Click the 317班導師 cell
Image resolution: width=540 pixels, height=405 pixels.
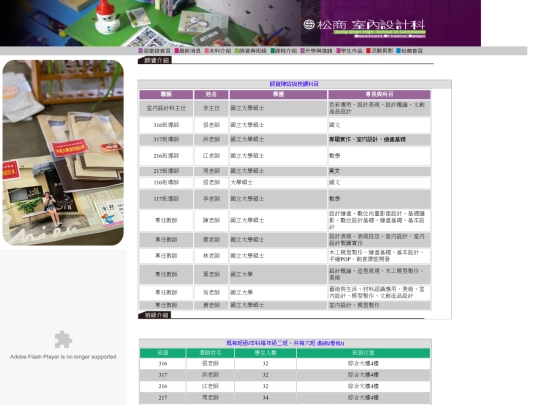click(x=166, y=139)
